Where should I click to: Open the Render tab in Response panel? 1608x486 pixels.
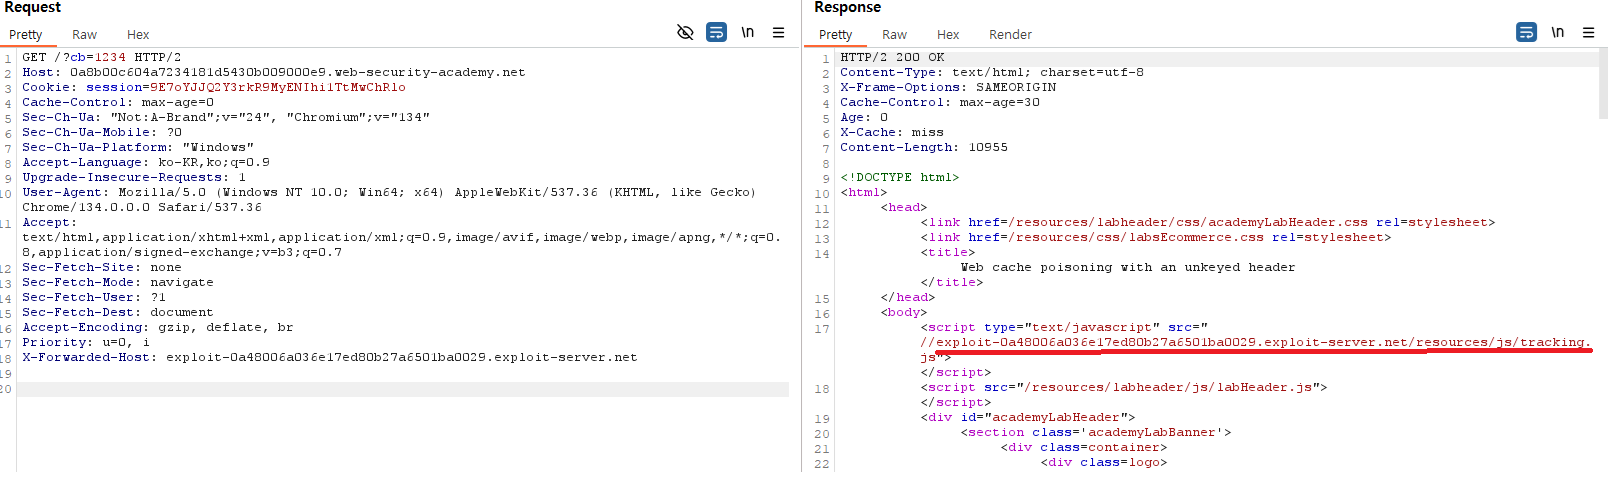coord(1010,35)
